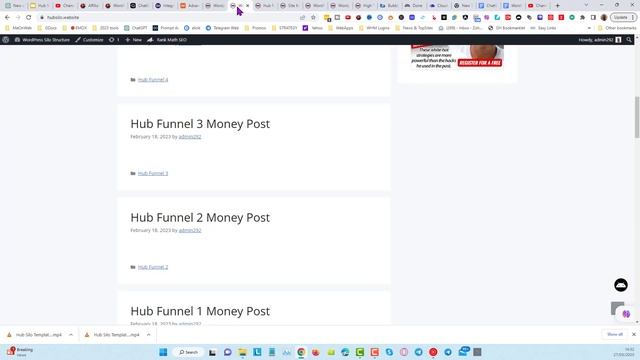Open the Telegram Web bookmark
The image size is (640, 360).
click(x=222, y=28)
